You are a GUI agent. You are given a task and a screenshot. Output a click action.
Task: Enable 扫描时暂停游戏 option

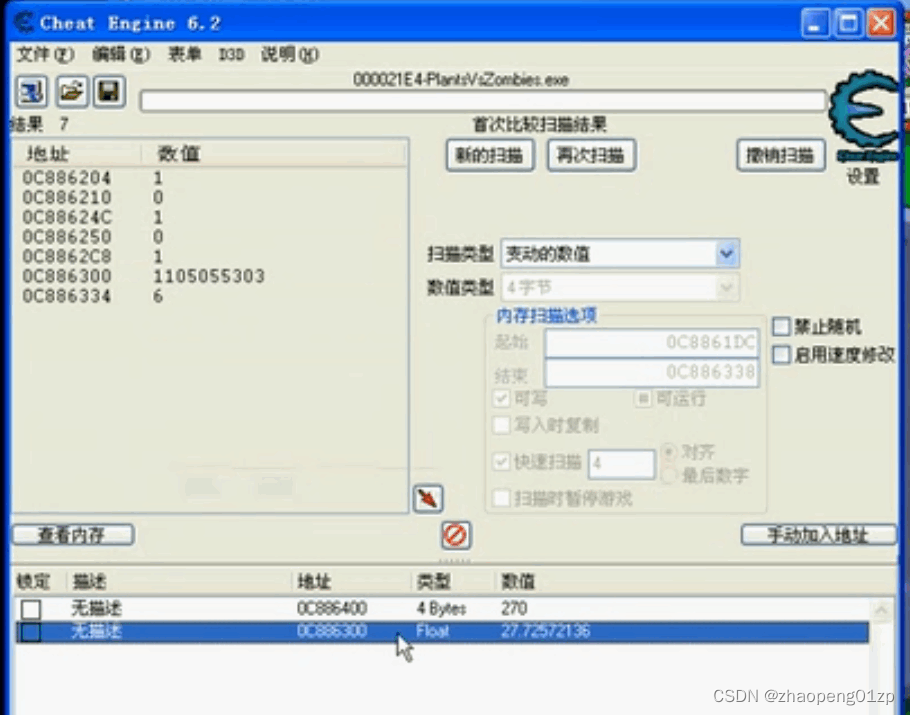(502, 498)
